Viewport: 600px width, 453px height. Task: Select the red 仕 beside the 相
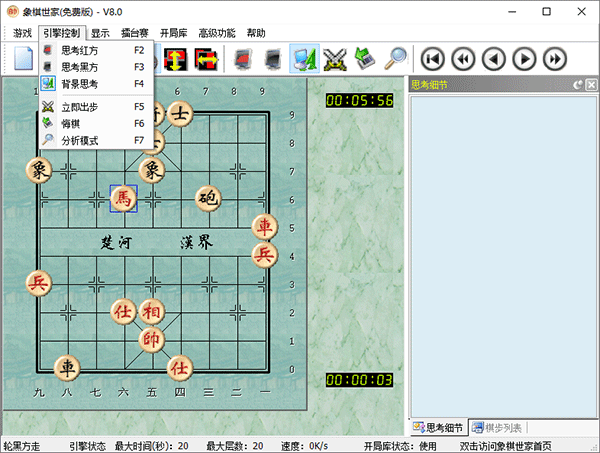pyautogui.click(x=124, y=312)
